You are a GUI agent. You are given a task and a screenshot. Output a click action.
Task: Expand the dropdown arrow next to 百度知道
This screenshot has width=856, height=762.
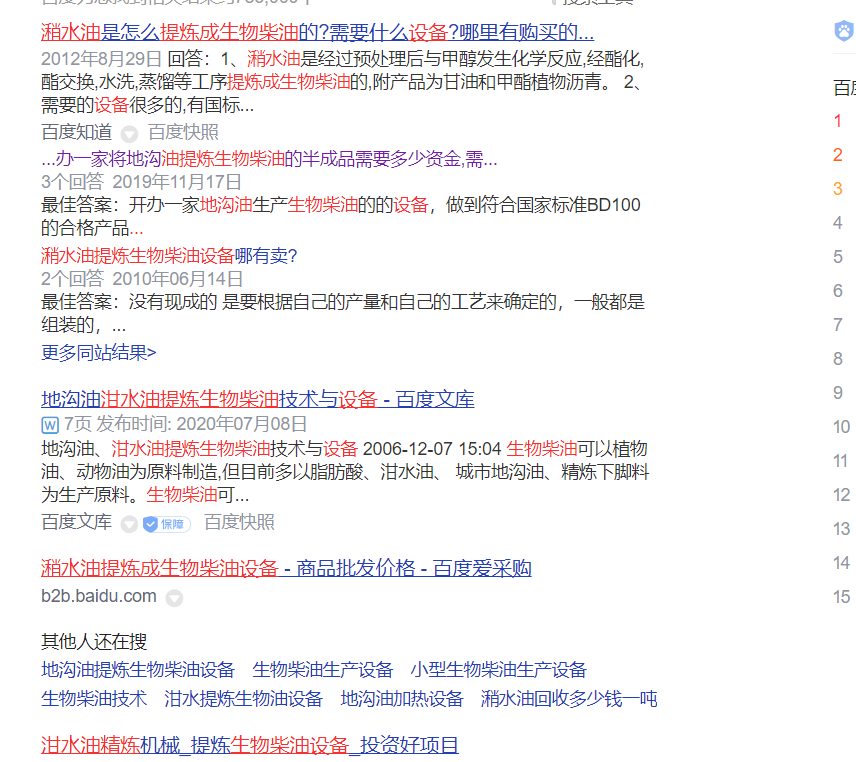pyautogui.click(x=130, y=131)
